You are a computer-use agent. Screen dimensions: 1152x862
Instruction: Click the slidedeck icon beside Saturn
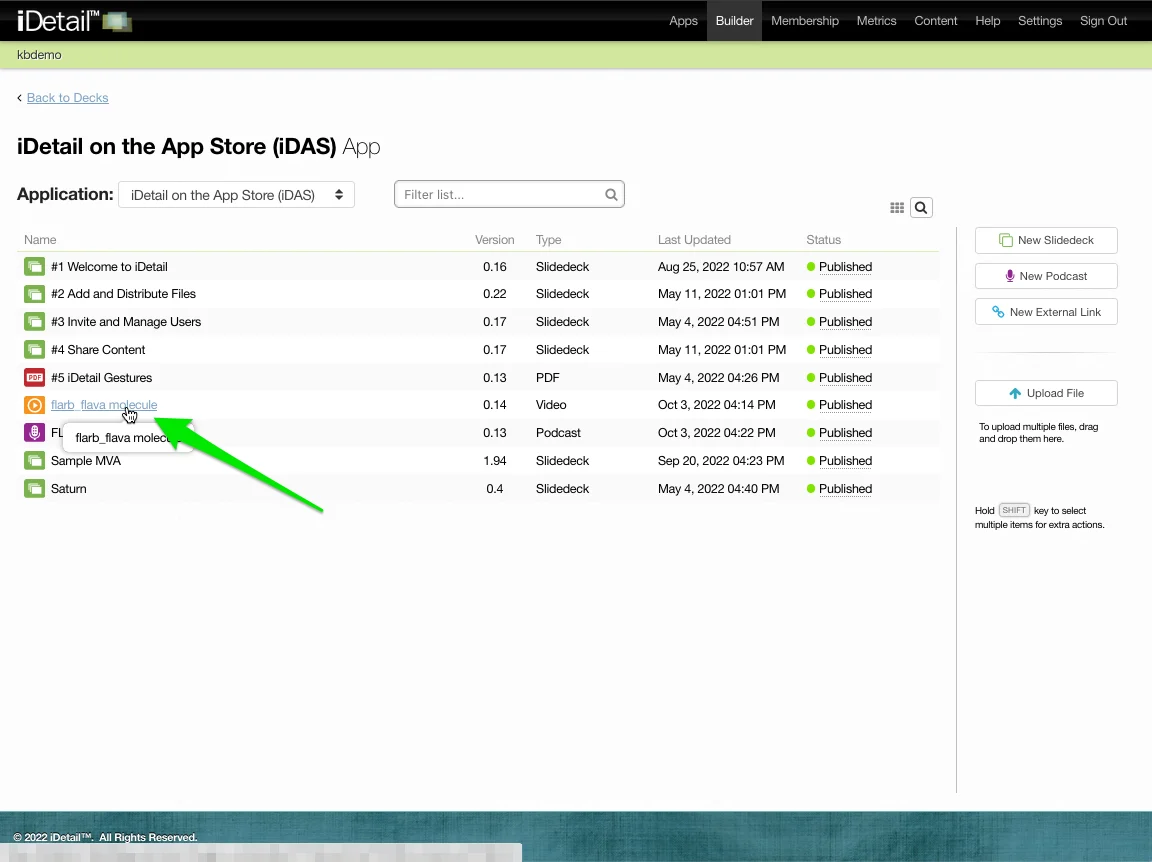tap(35, 489)
